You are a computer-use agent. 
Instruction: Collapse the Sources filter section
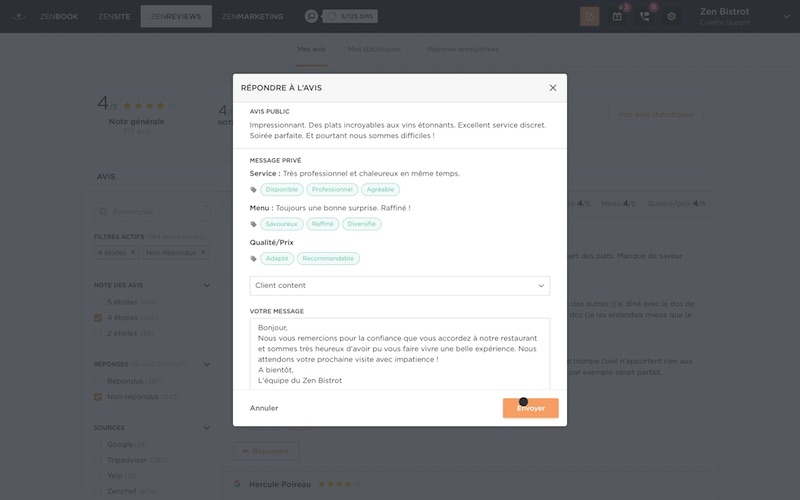(x=206, y=427)
